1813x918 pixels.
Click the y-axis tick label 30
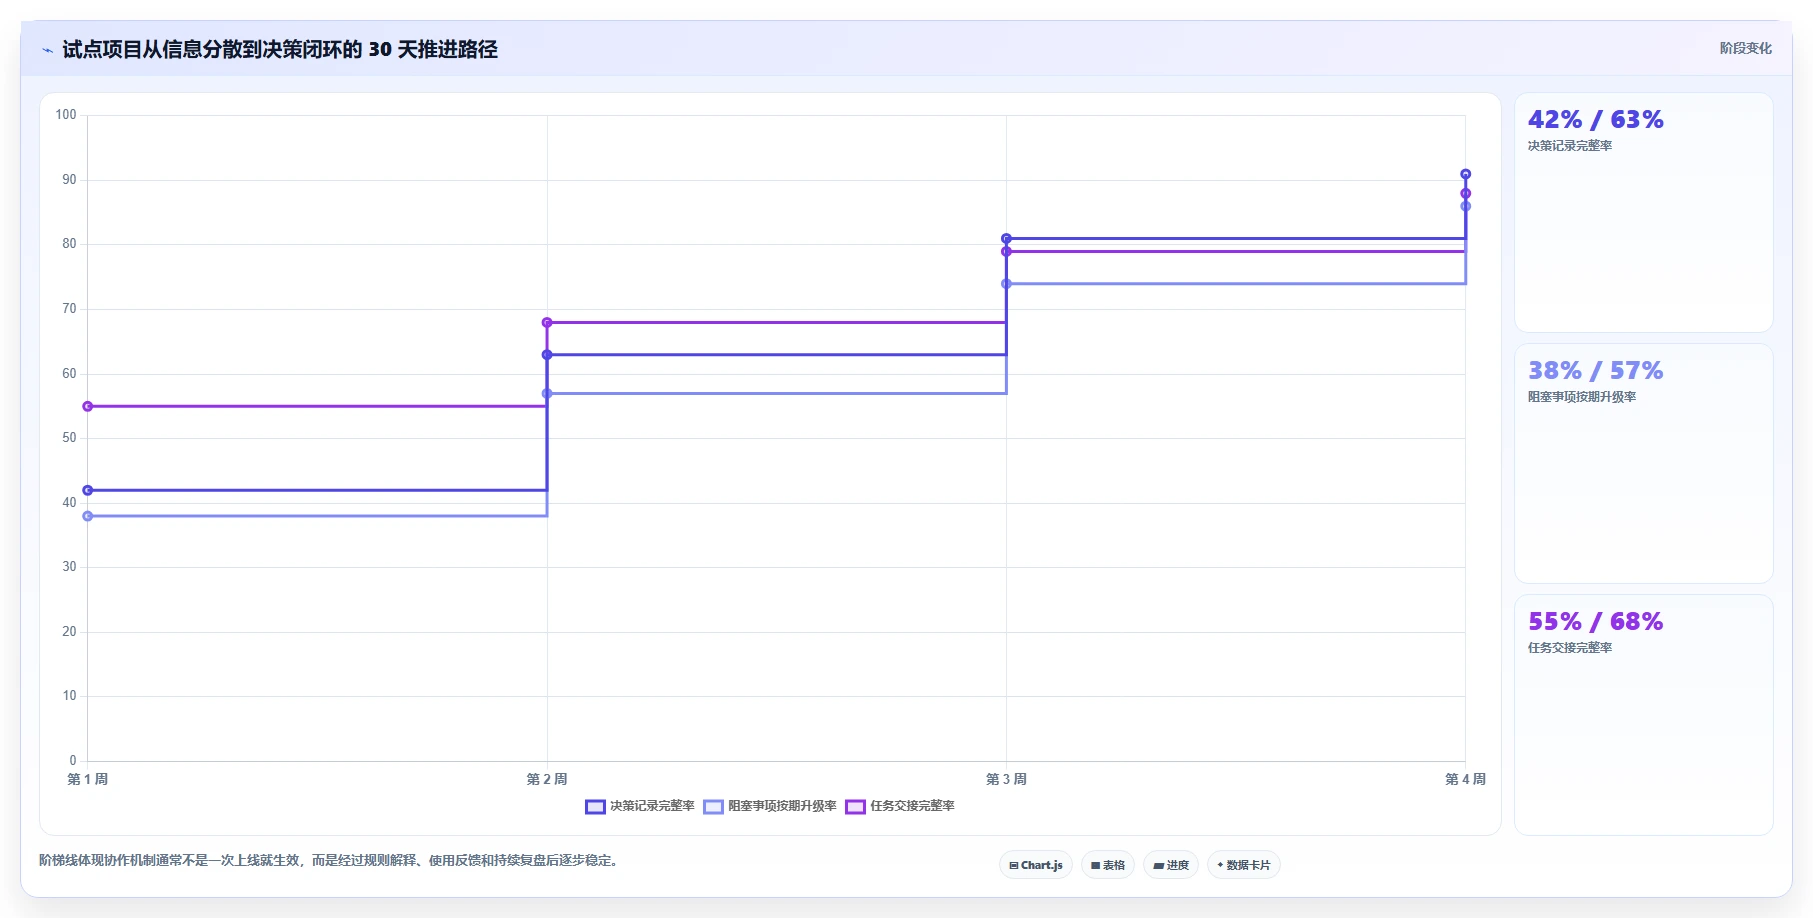click(x=69, y=567)
